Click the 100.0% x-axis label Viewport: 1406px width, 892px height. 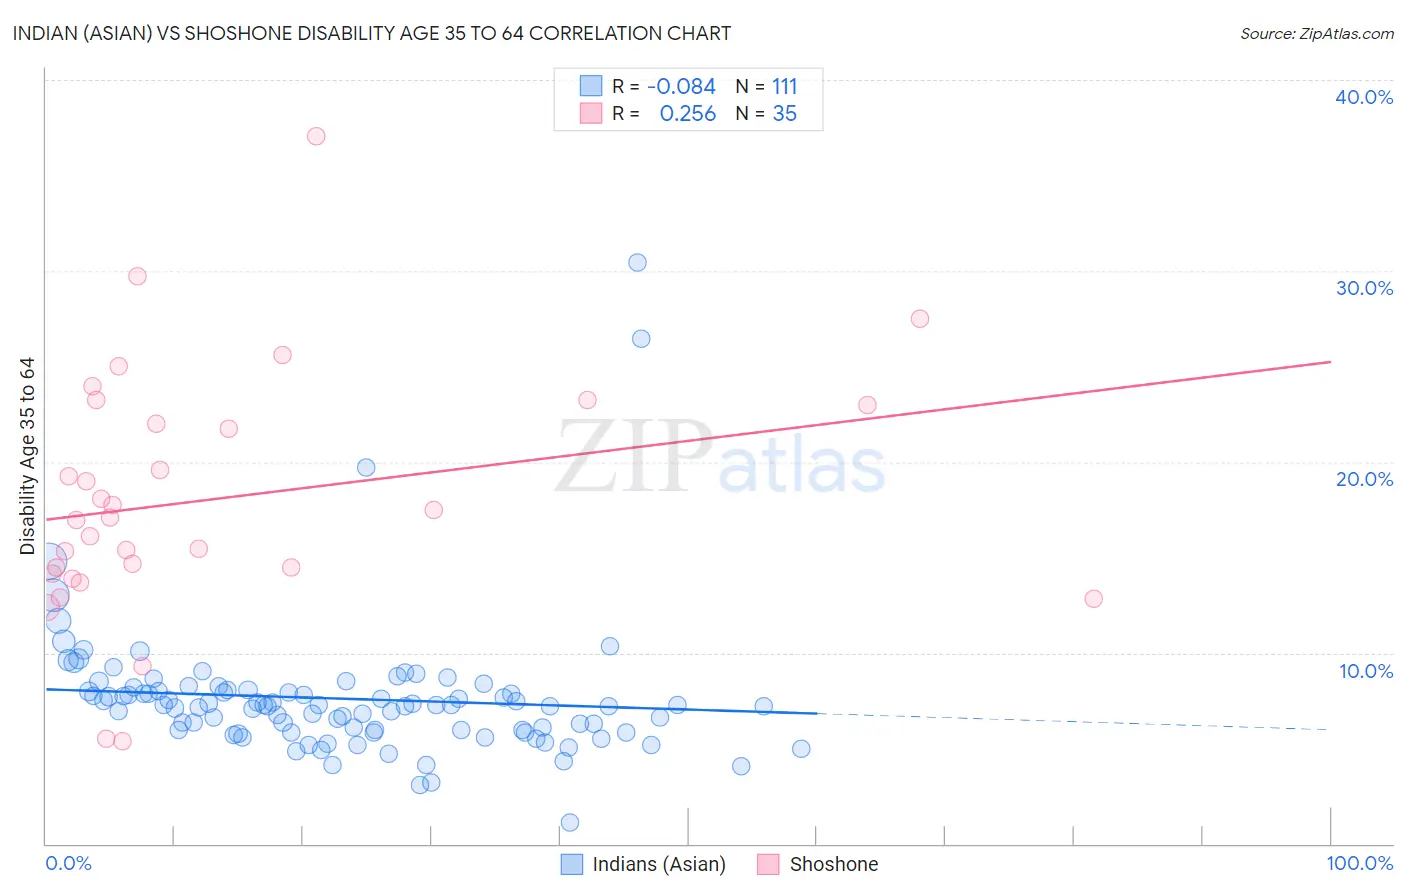click(x=1360, y=863)
